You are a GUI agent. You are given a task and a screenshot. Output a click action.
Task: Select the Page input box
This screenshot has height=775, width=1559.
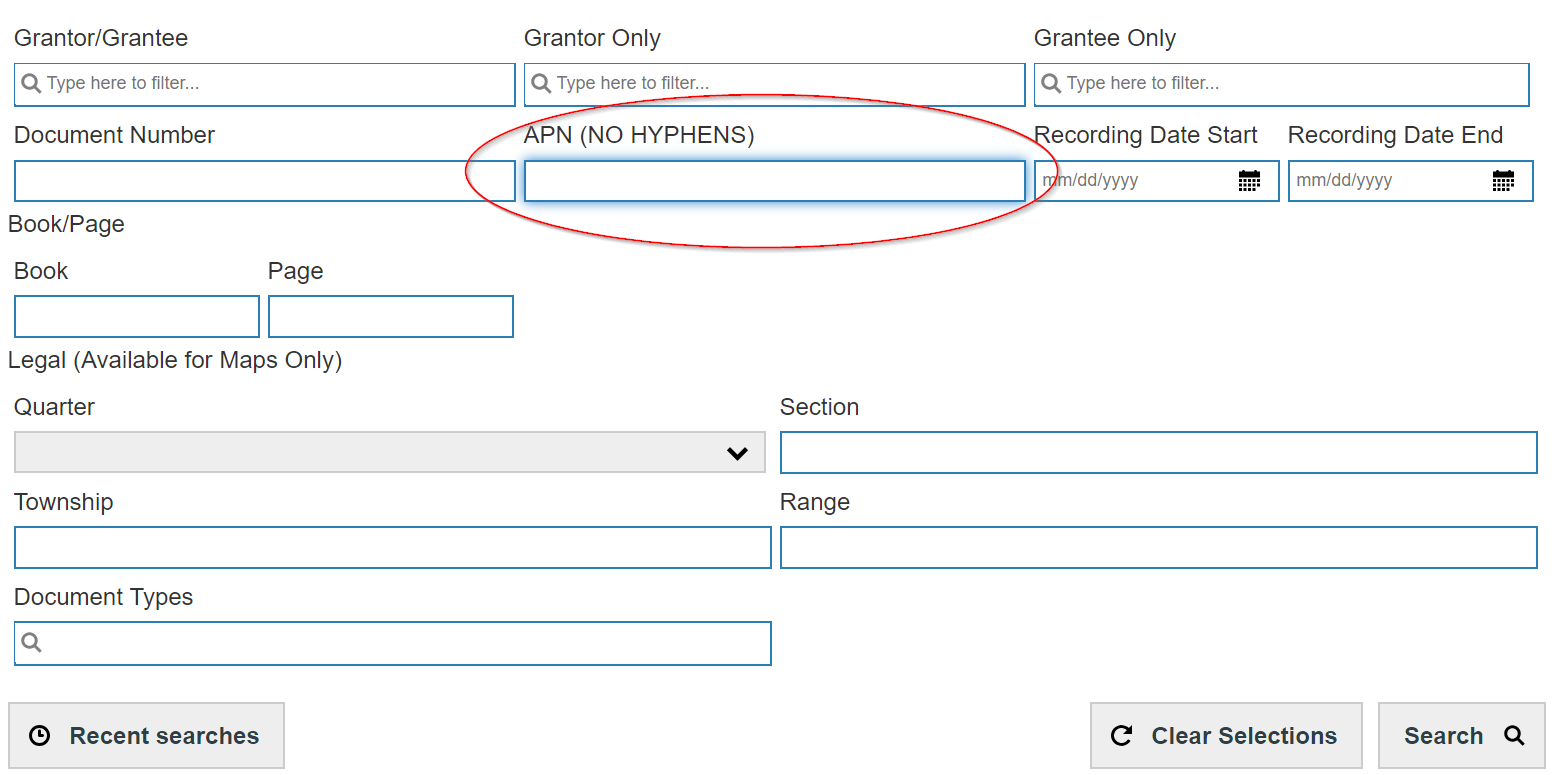tap(390, 316)
